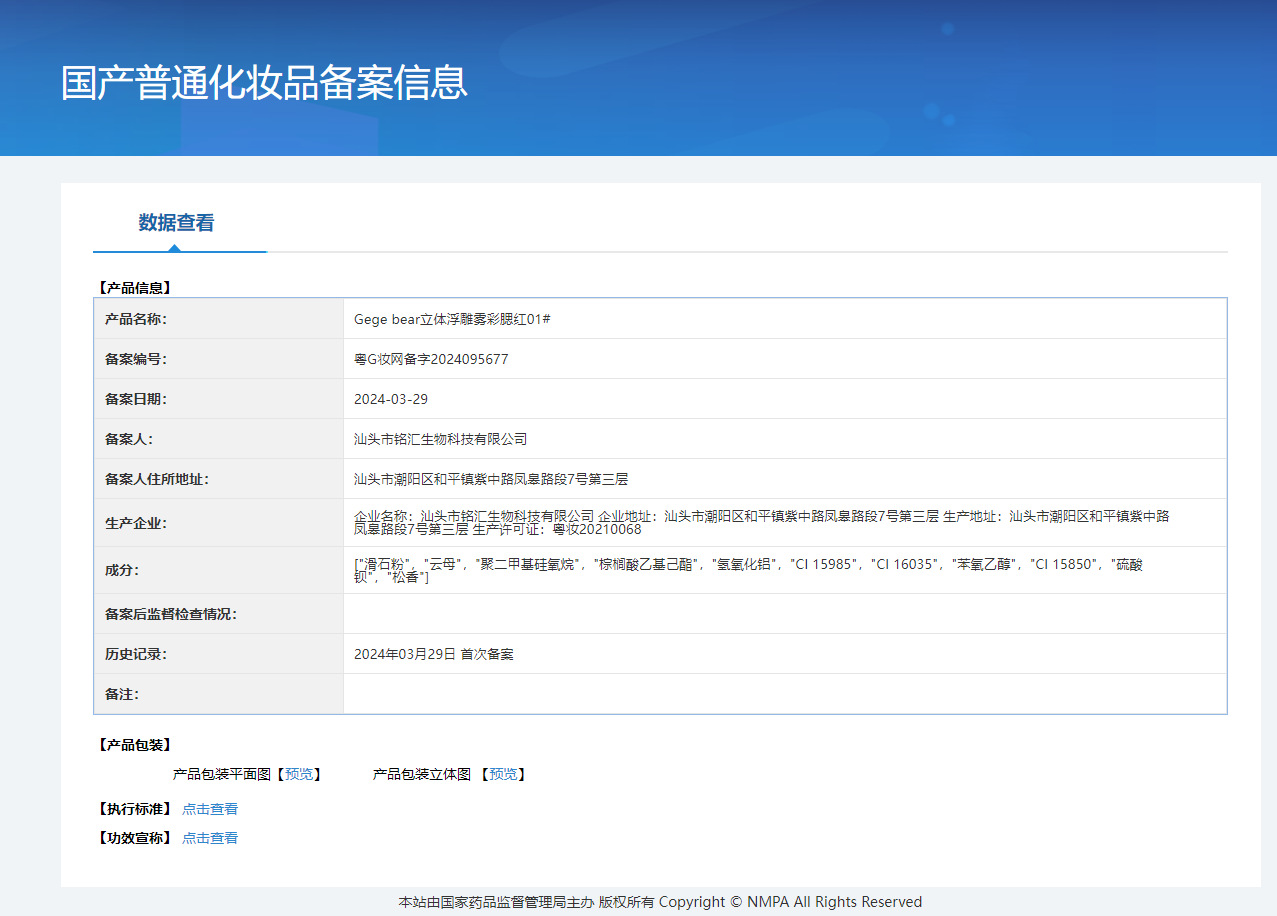Click 点击查看 next to 执行标准

(210, 809)
